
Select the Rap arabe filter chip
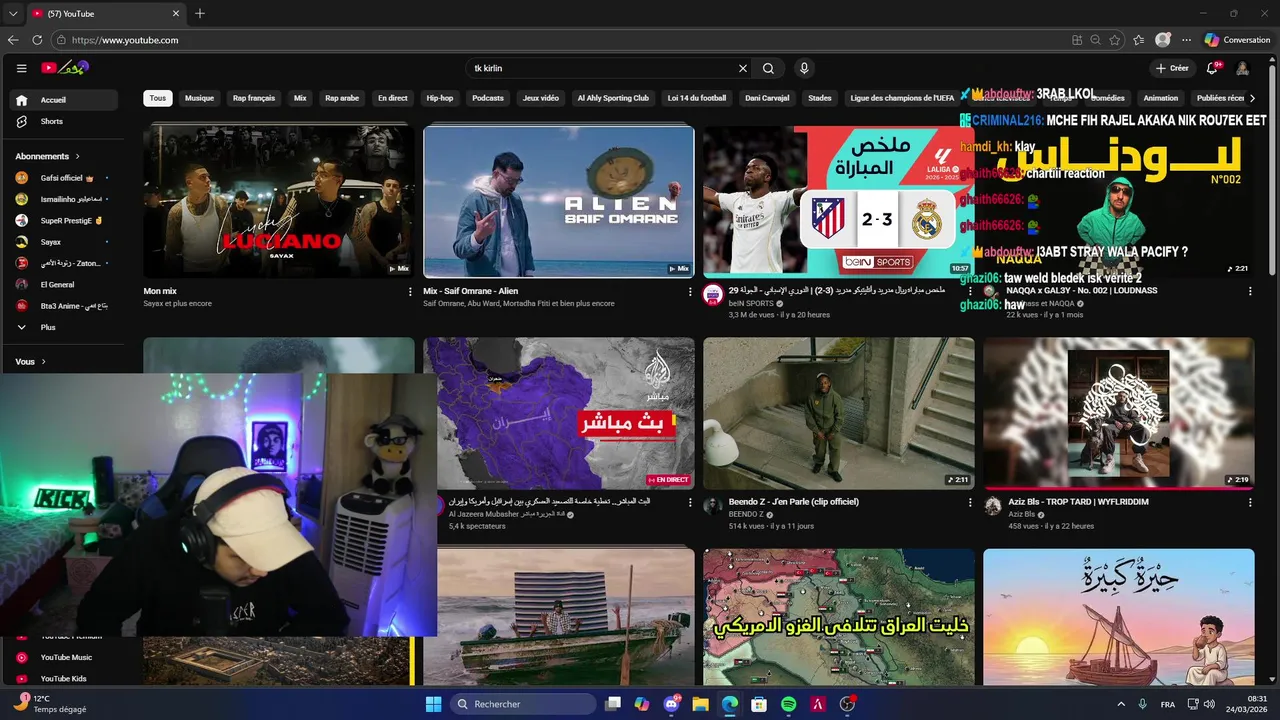coord(342,98)
